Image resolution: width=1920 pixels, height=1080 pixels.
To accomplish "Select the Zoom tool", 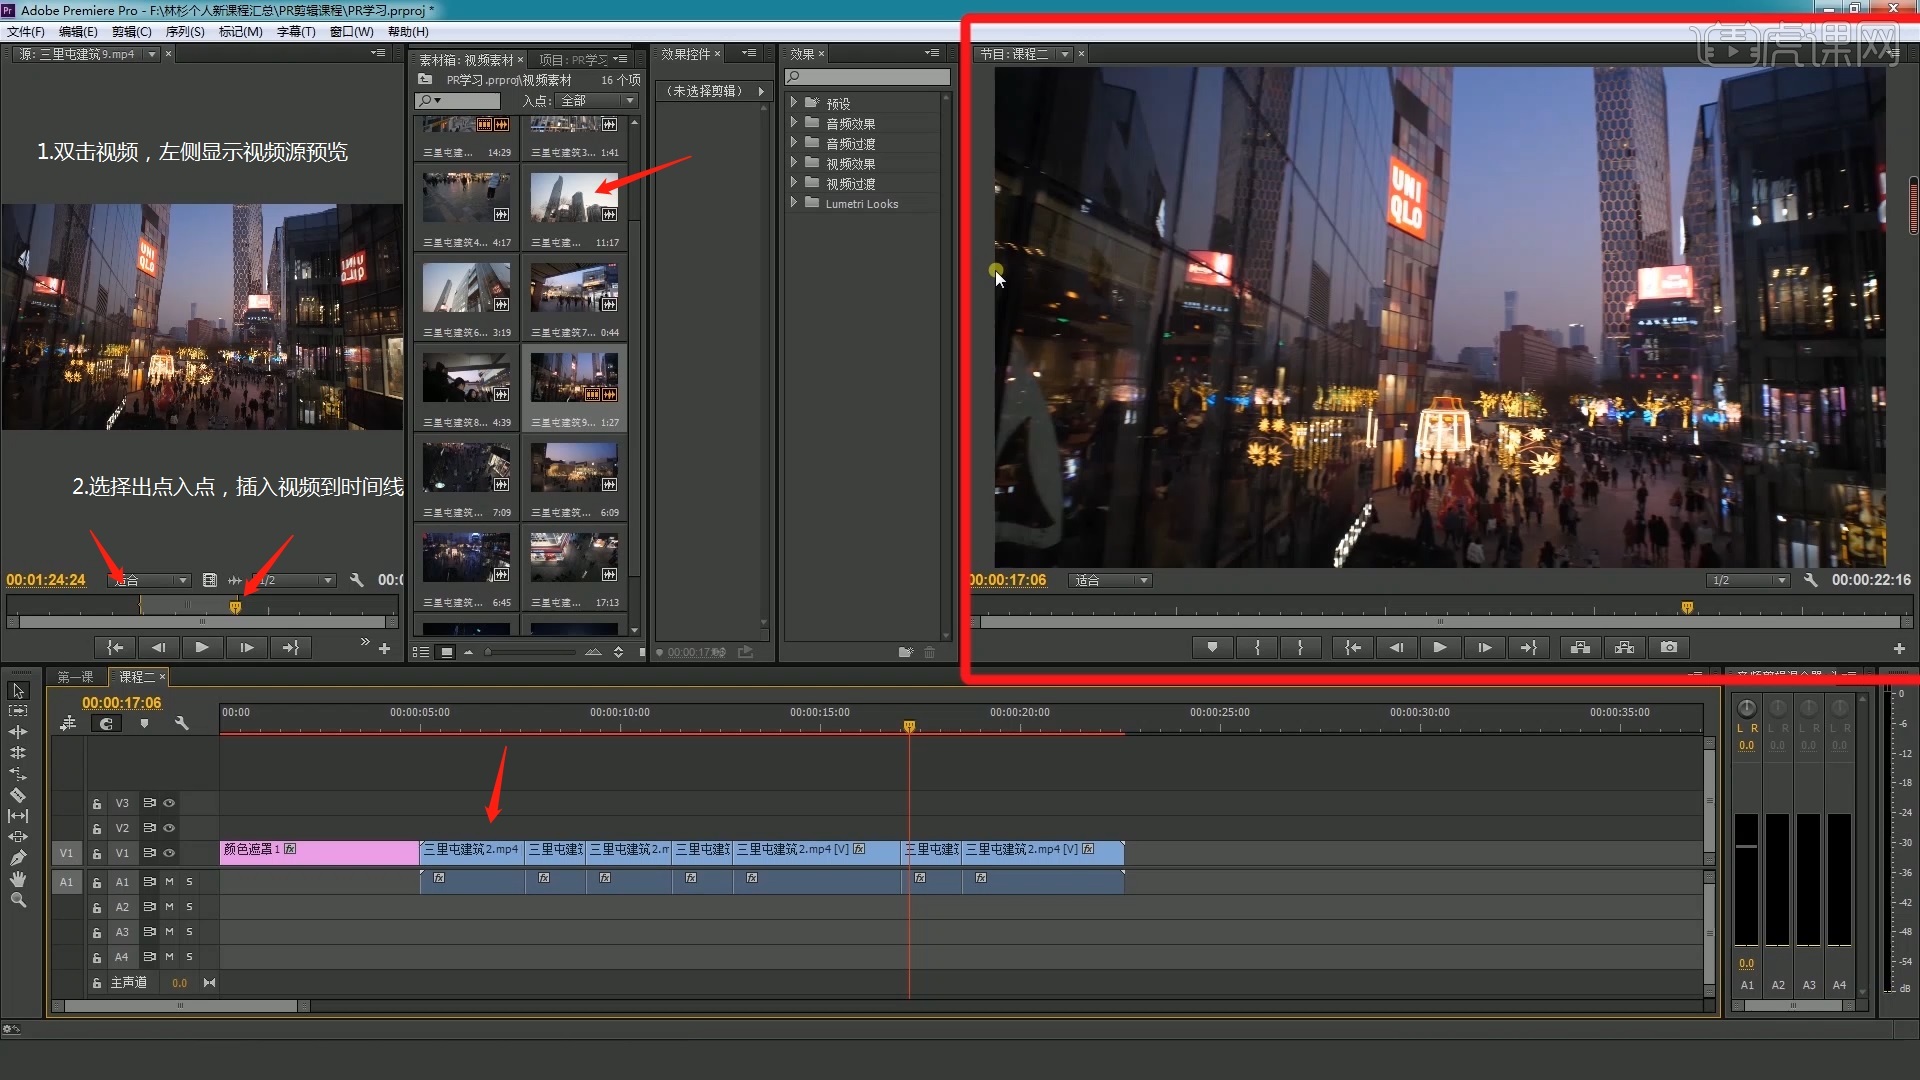I will pyautogui.click(x=18, y=900).
